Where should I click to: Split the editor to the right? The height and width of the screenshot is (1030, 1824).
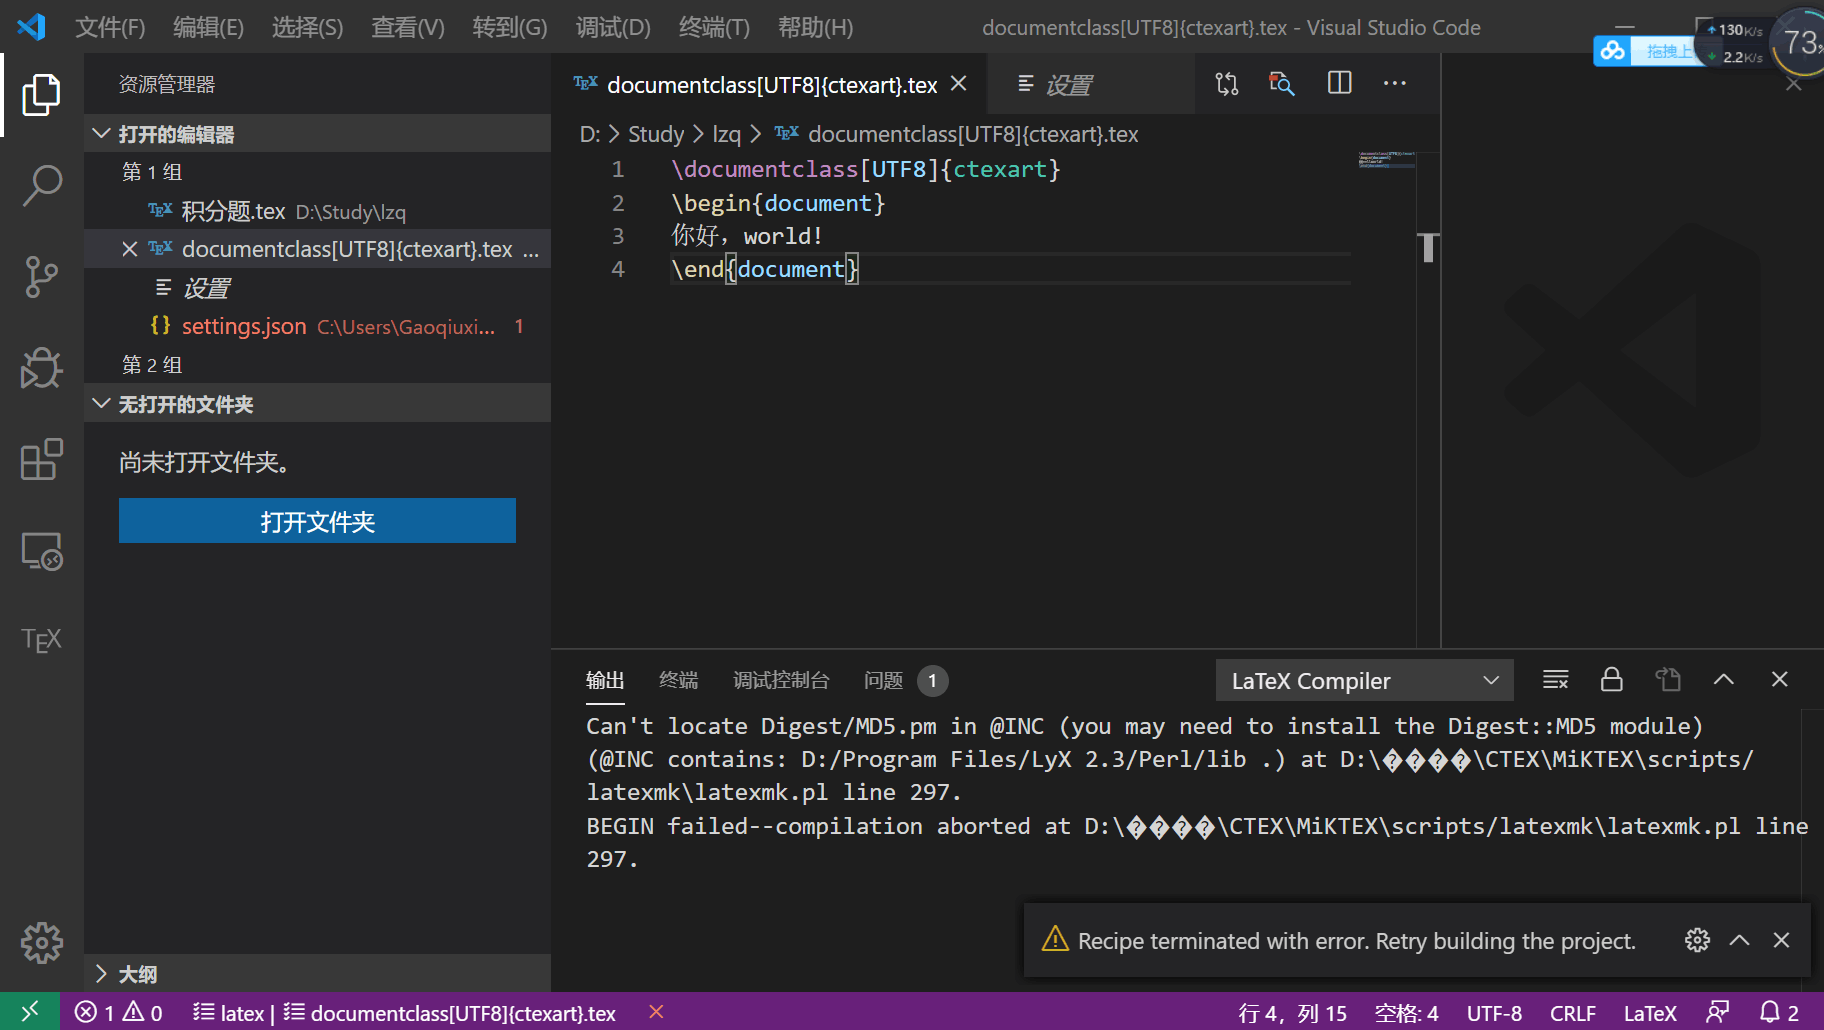[x=1339, y=83]
